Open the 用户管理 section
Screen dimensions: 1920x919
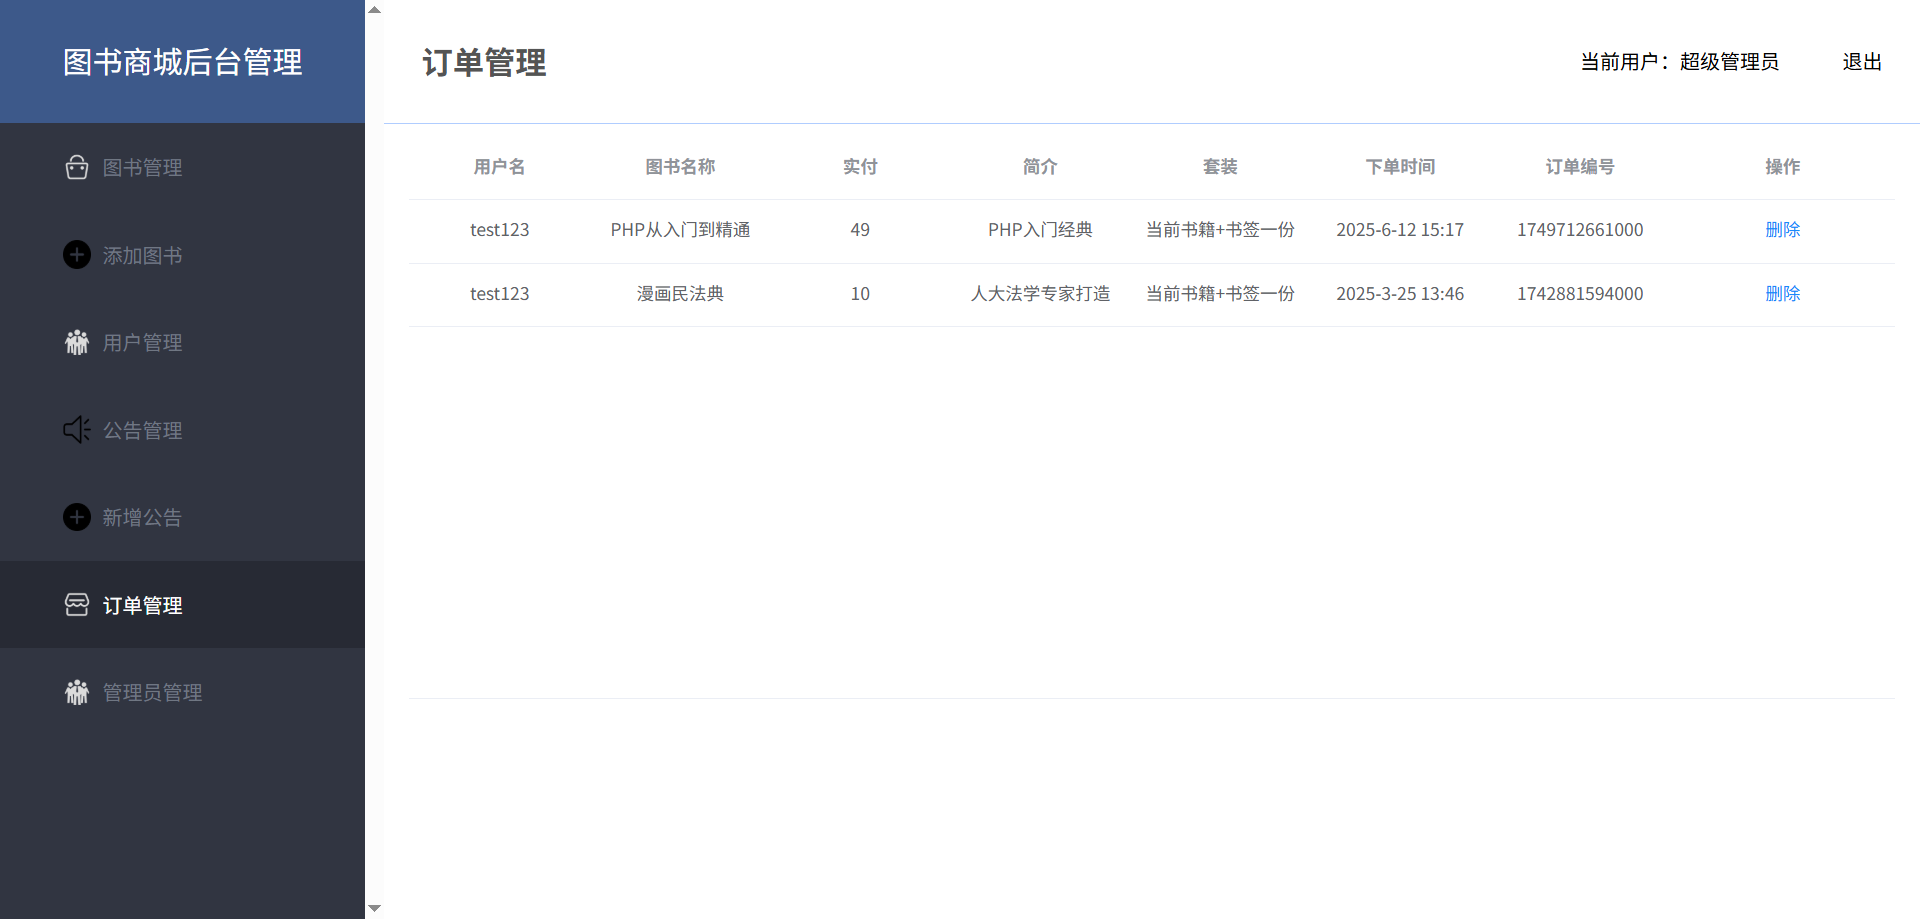pyautogui.click(x=182, y=342)
